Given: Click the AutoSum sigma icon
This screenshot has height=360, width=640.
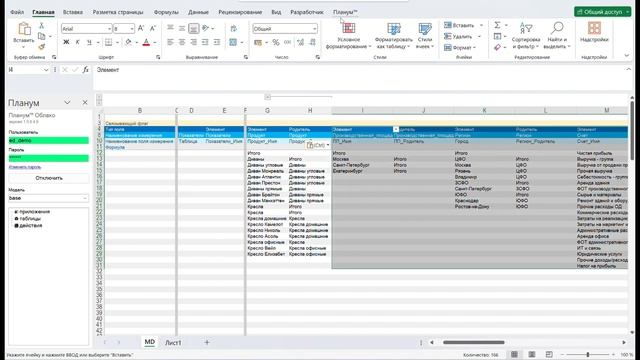Looking at the screenshot, I should point(497,25).
